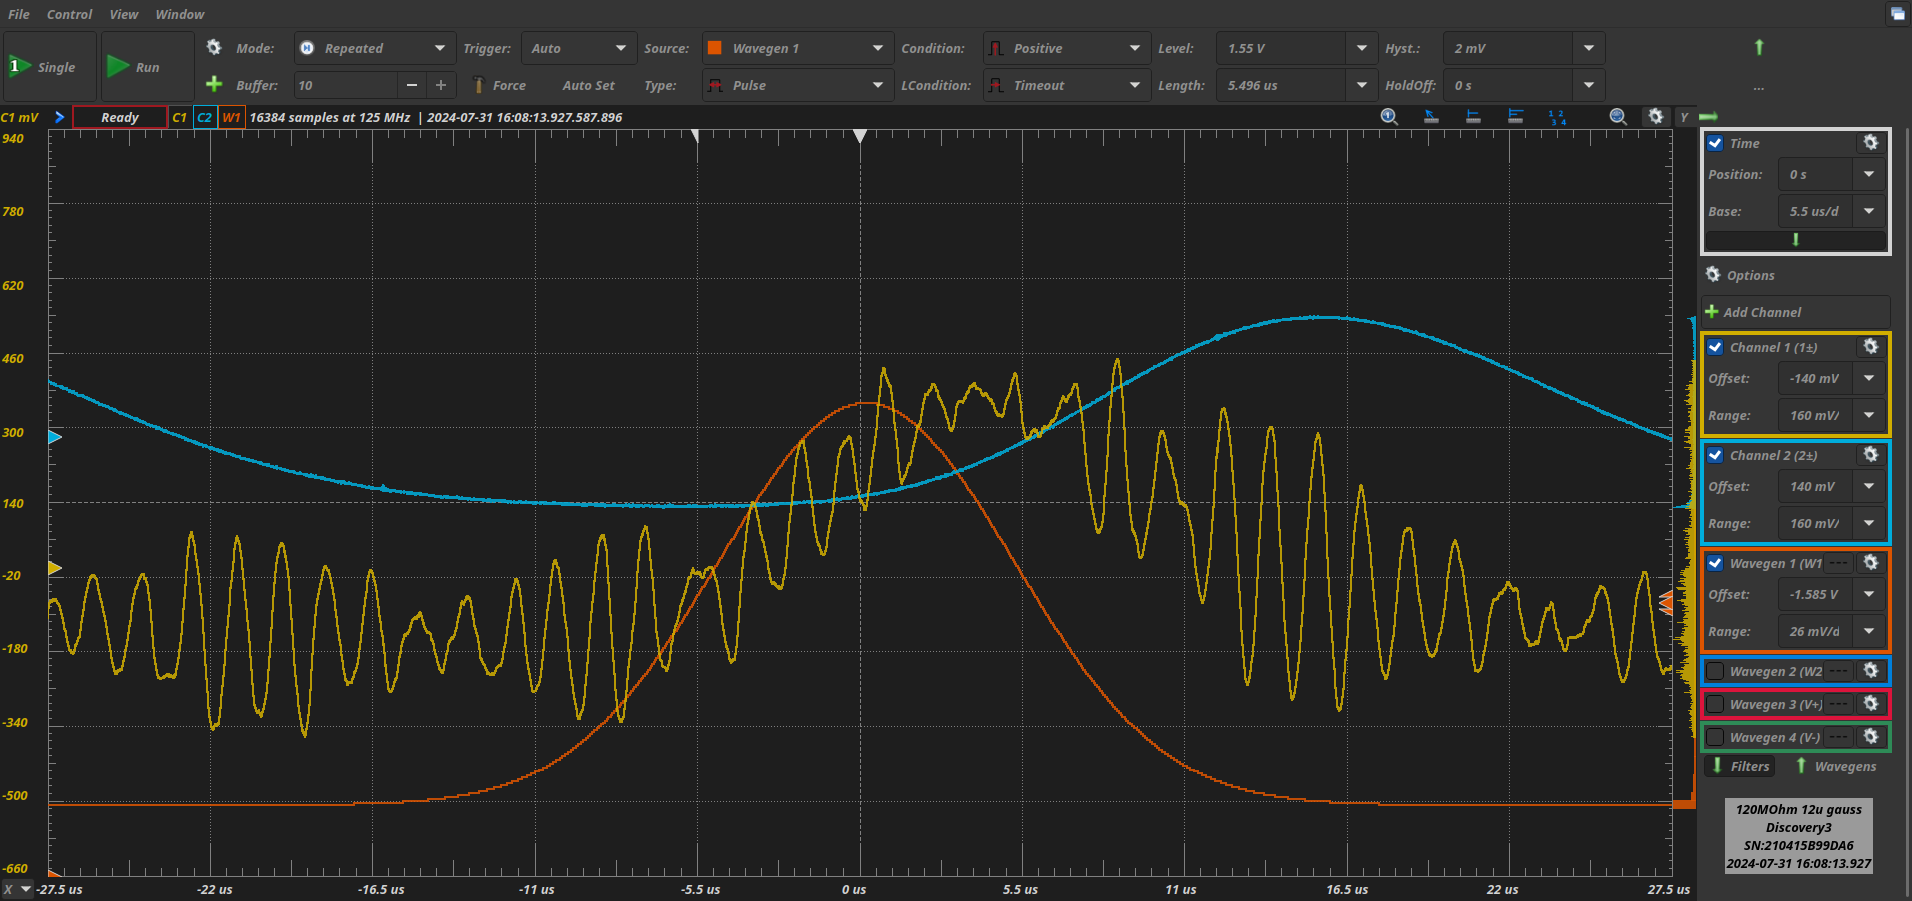Toggle the W1 channel label tab

pos(231,117)
